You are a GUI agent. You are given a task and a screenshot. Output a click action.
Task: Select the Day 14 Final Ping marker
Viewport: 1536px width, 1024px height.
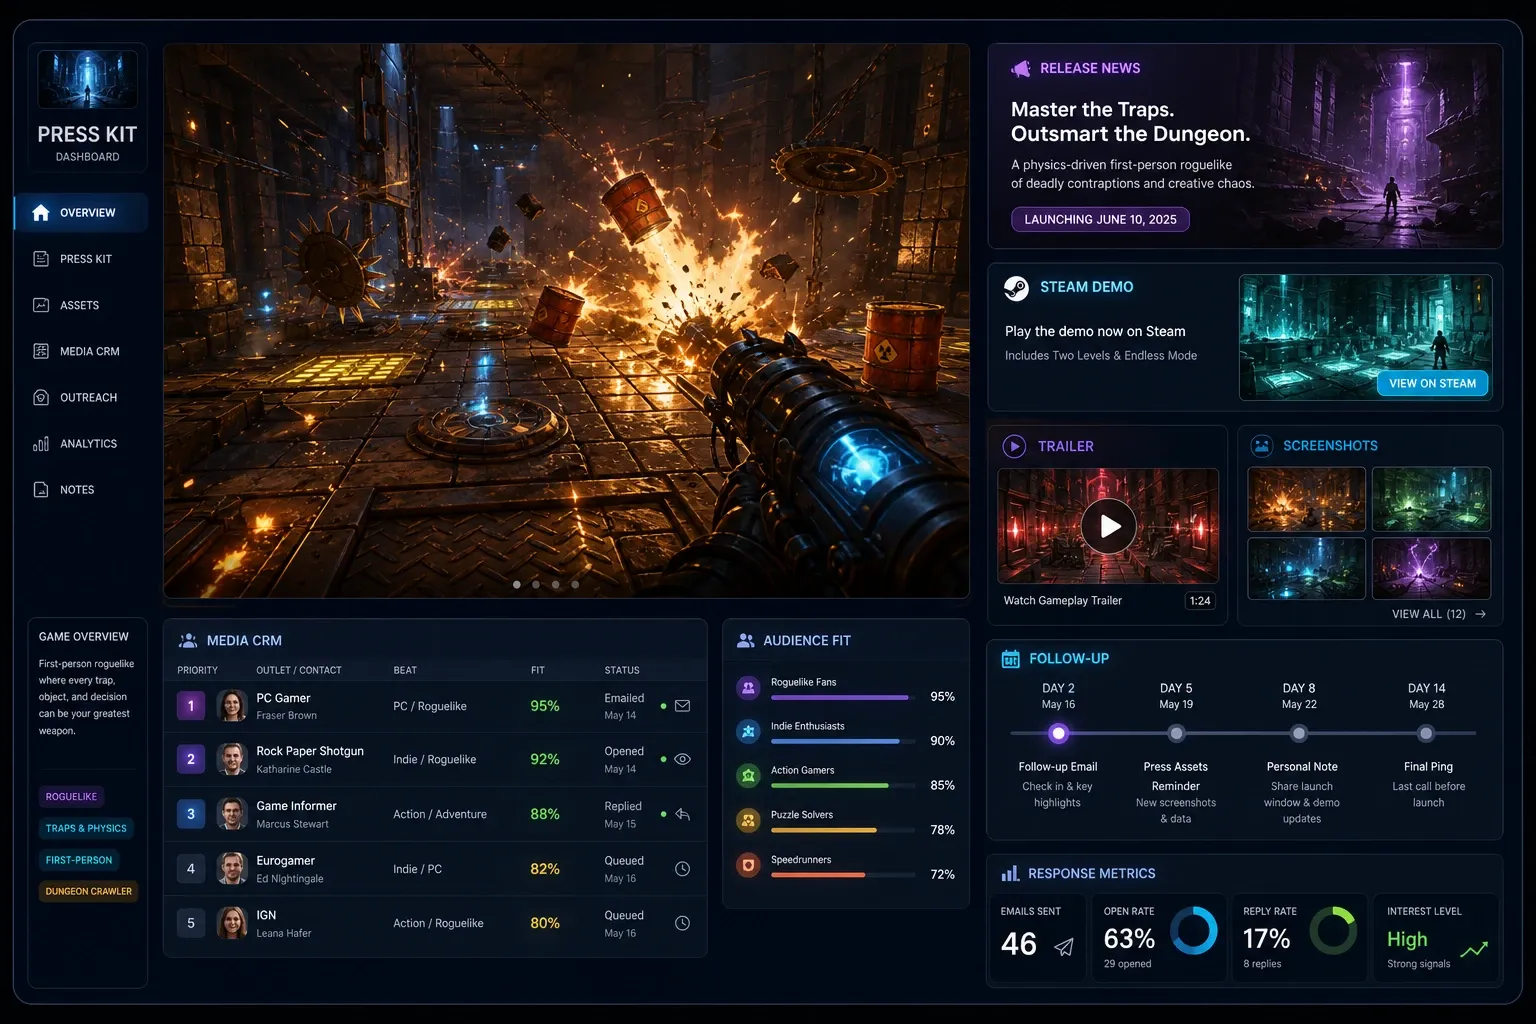click(1427, 733)
